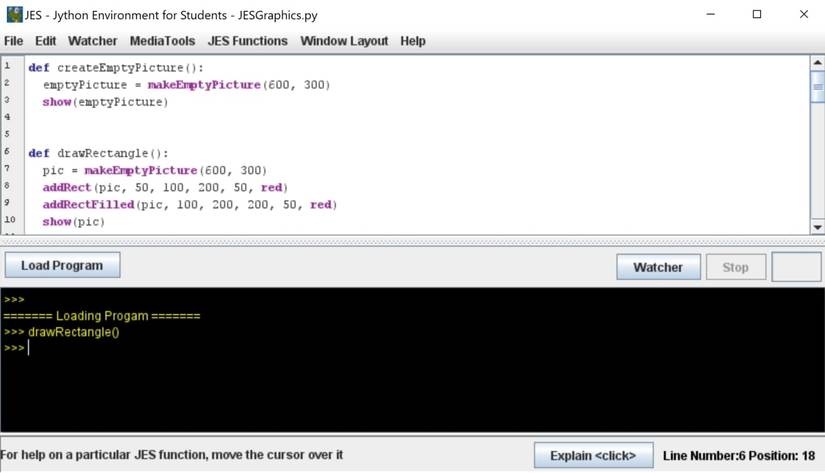Click the Explain <click> button
Viewport: 825px width, 473px height.
(x=593, y=455)
